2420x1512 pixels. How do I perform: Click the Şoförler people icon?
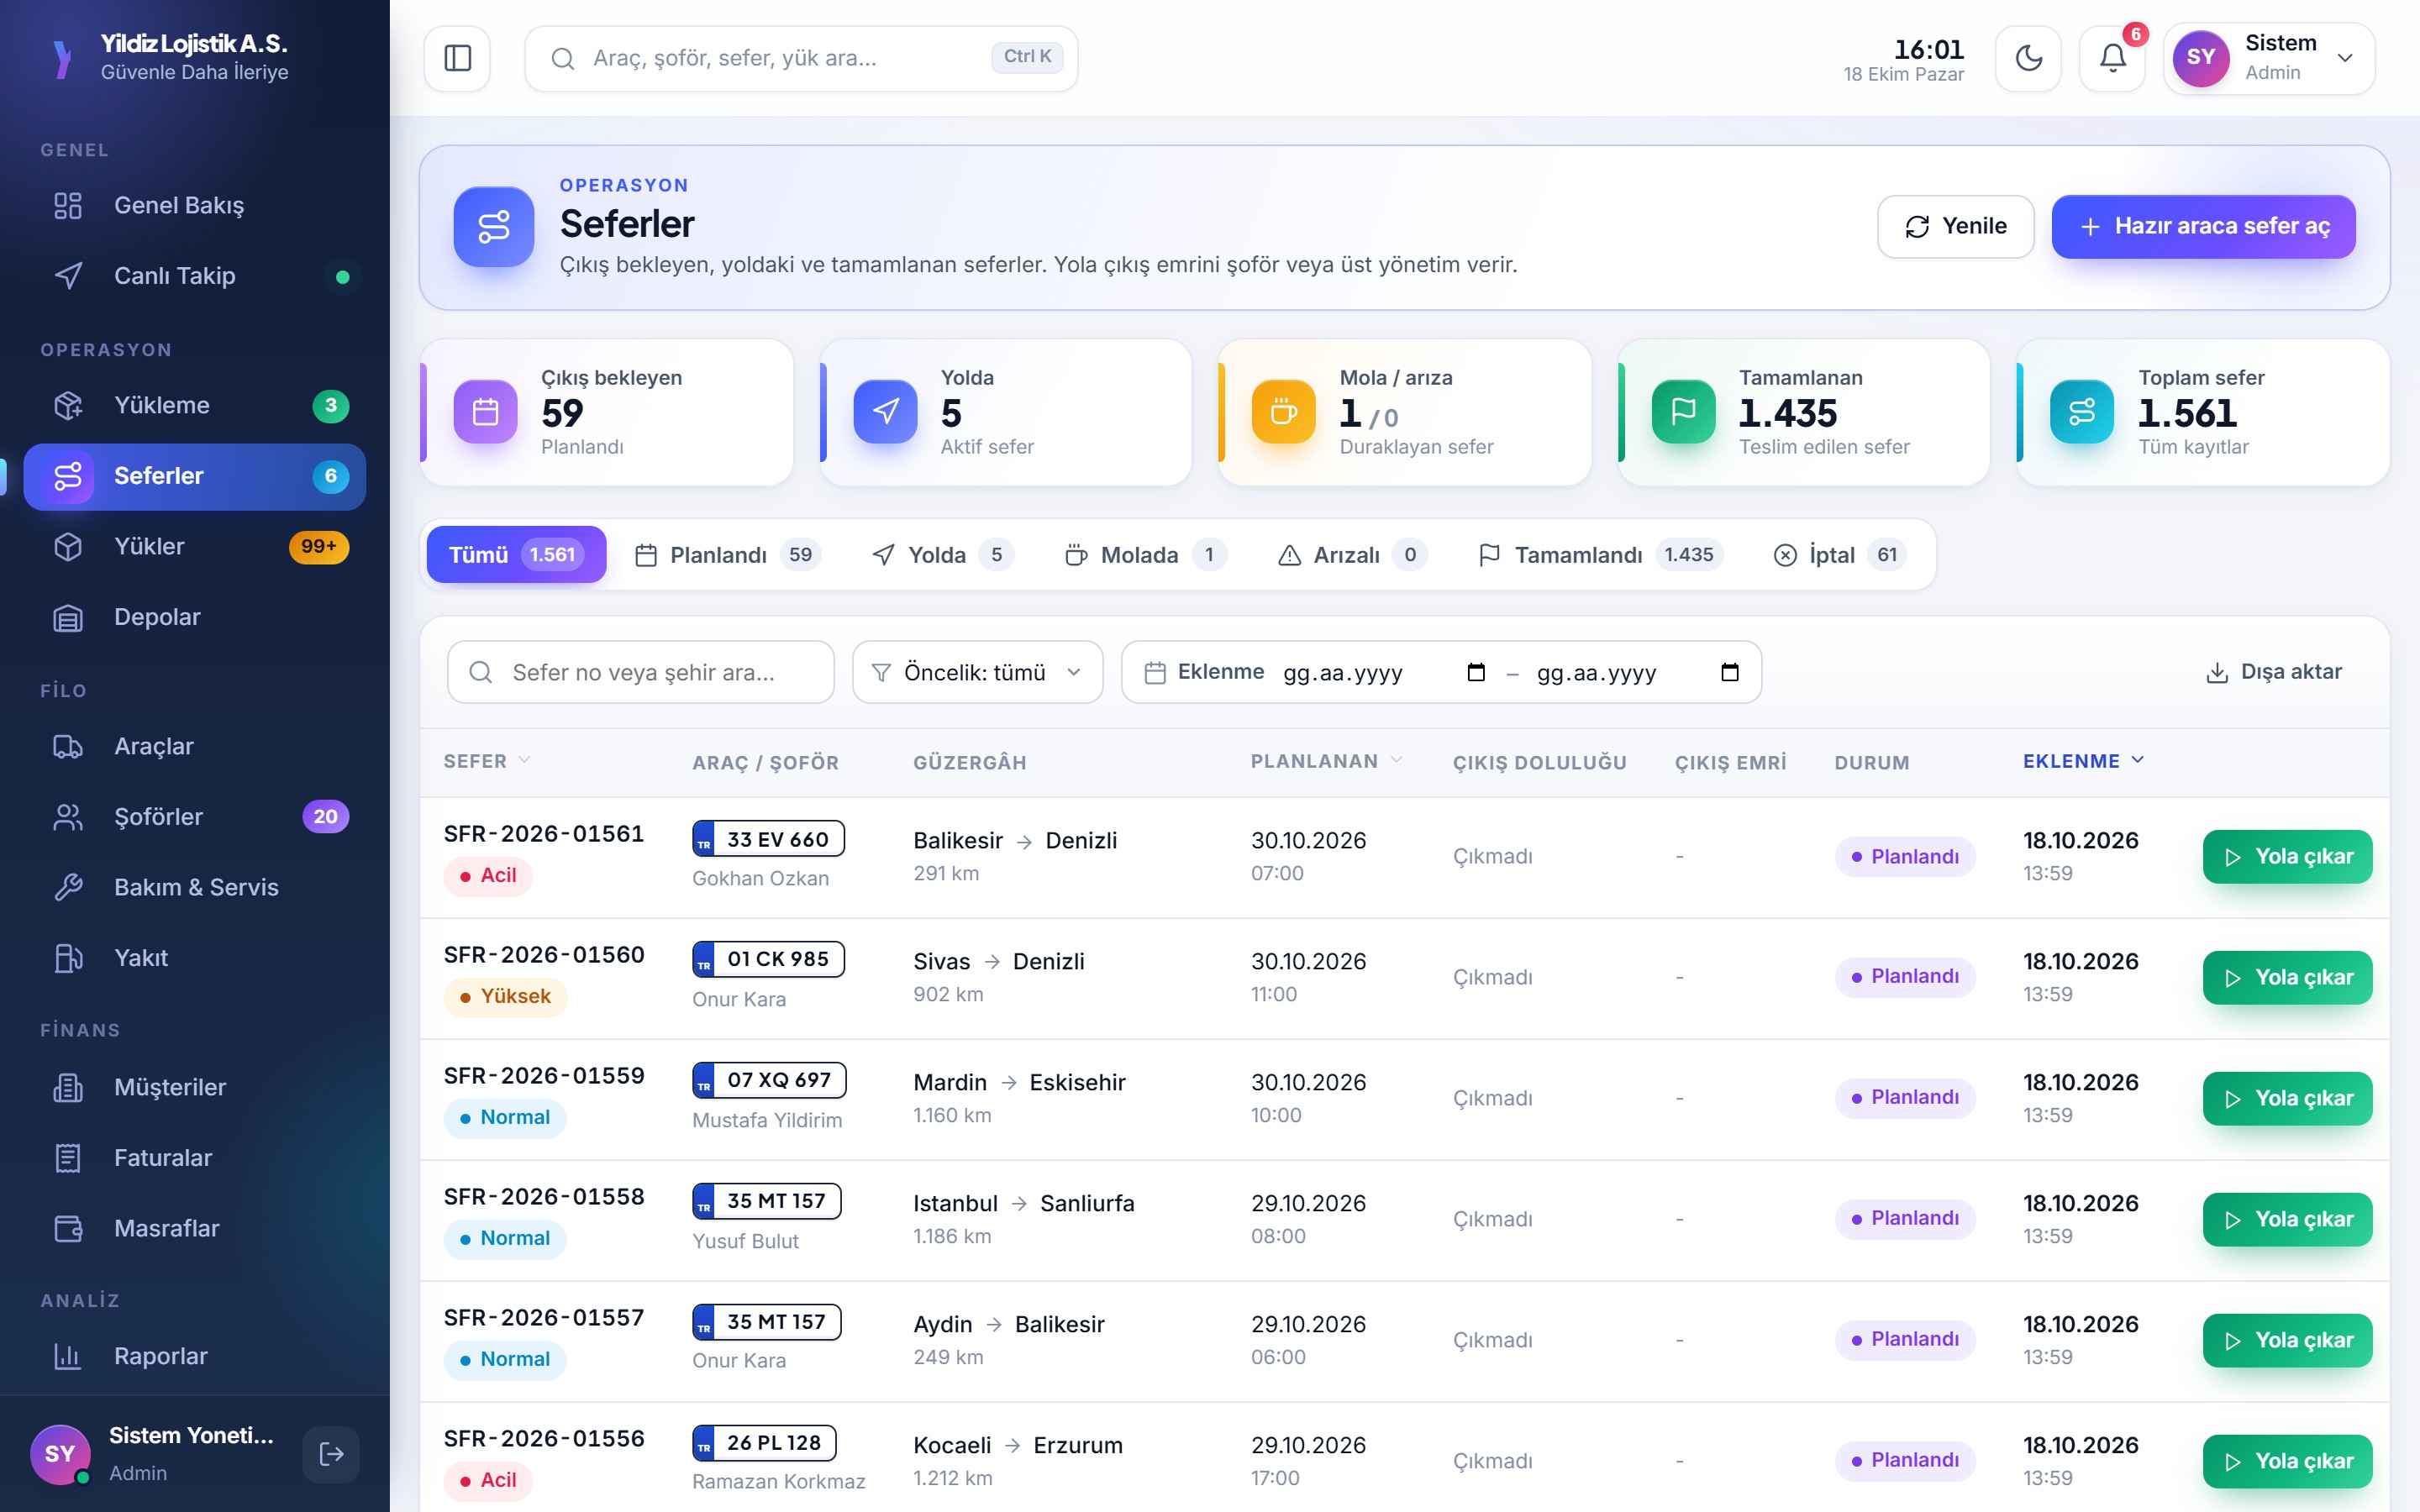pos(68,817)
